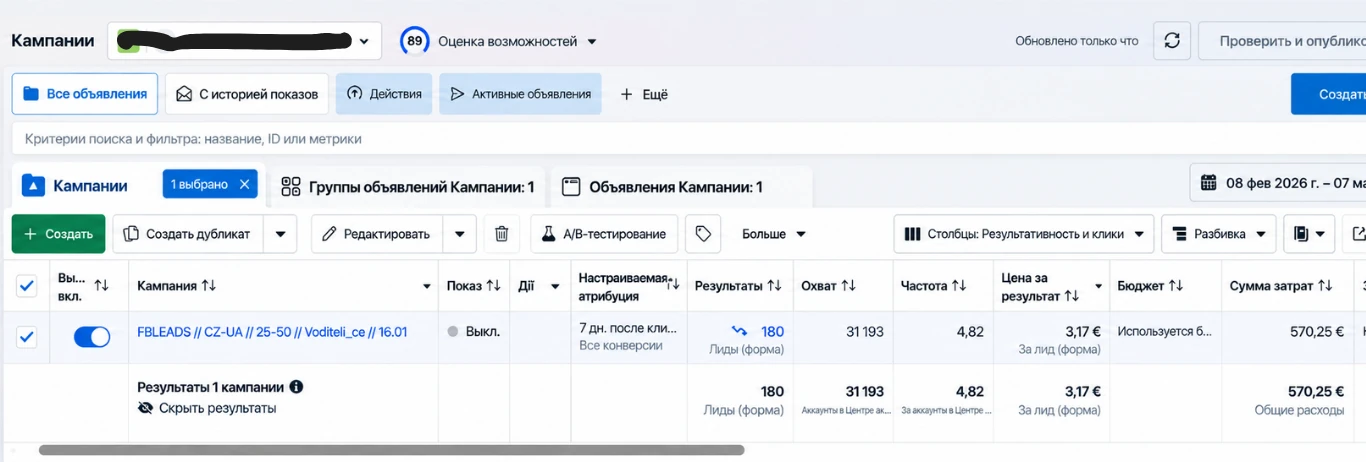Open the opportunity score 89 indicator
The image size is (1366, 462).
point(414,41)
